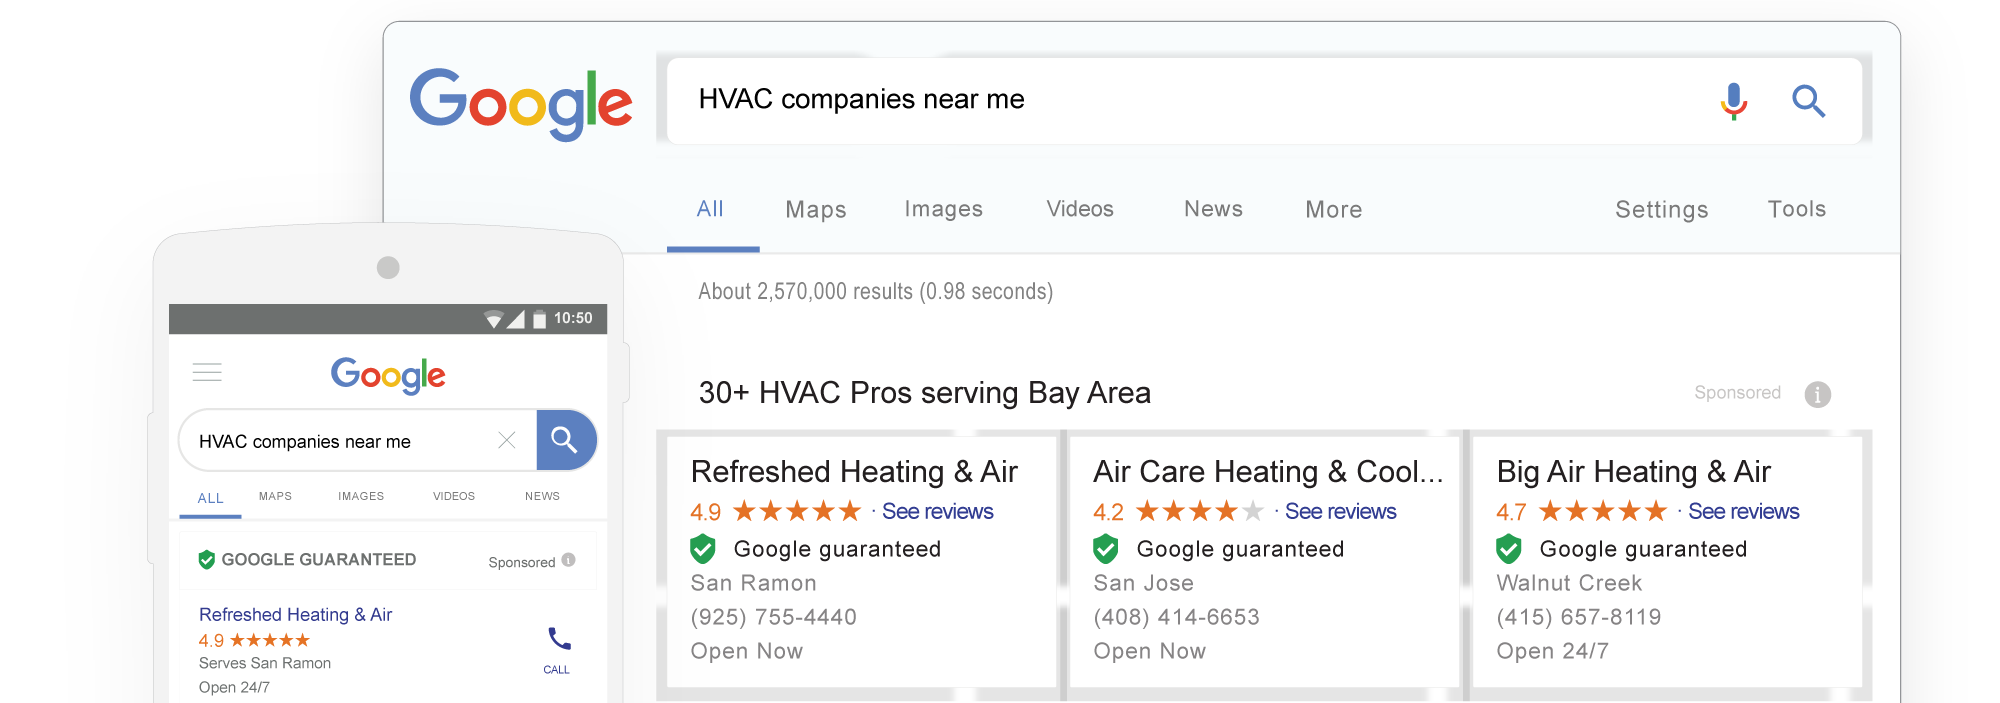Tap the 10:50 clock on the phone
2000x703 pixels.
573,319
